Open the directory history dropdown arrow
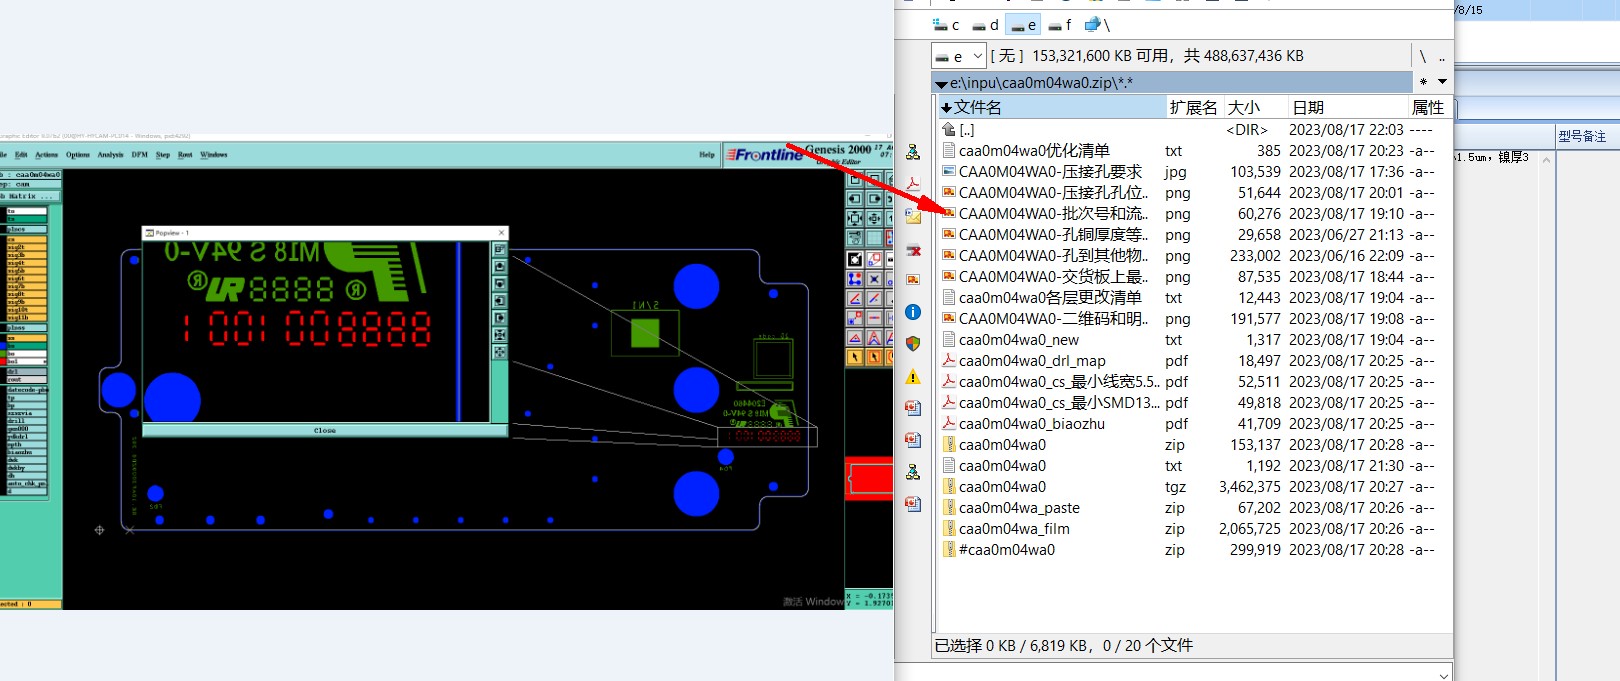This screenshot has height=681, width=1620. tap(1442, 82)
